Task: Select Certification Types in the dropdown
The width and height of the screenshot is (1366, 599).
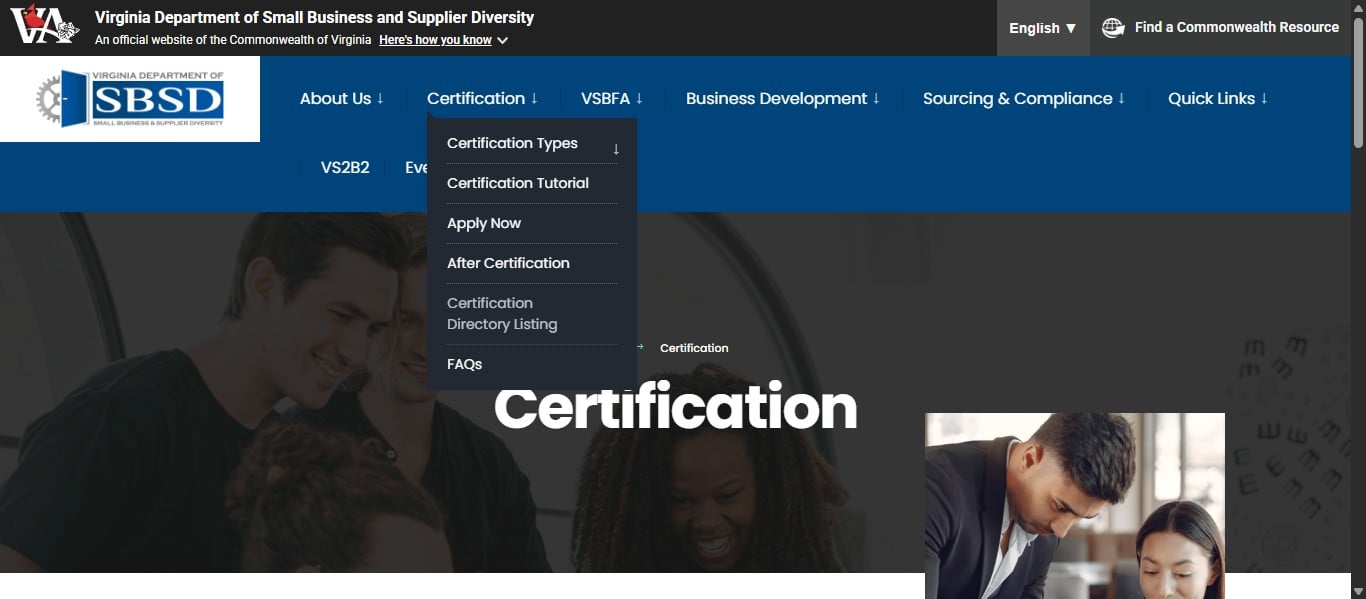Action: 512,143
